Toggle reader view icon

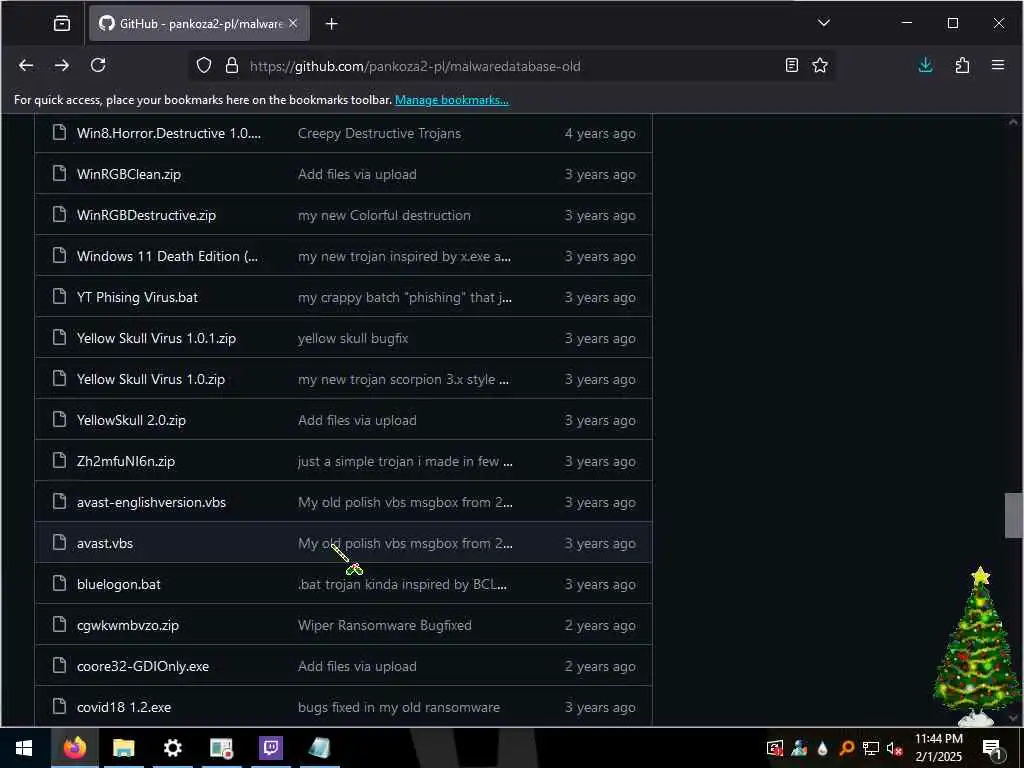point(792,65)
